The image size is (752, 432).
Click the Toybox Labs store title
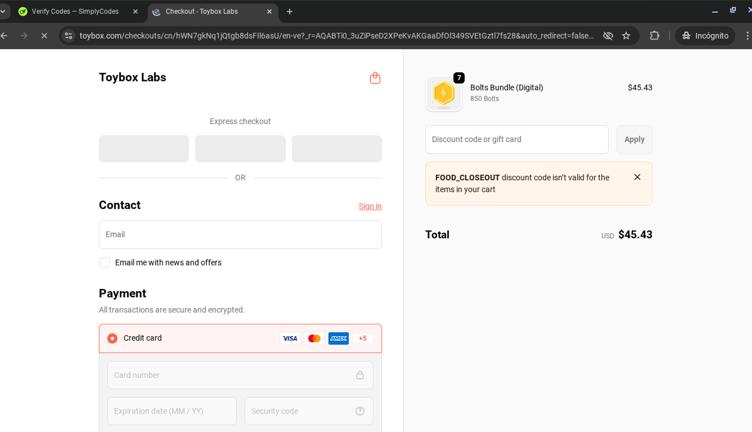point(132,77)
